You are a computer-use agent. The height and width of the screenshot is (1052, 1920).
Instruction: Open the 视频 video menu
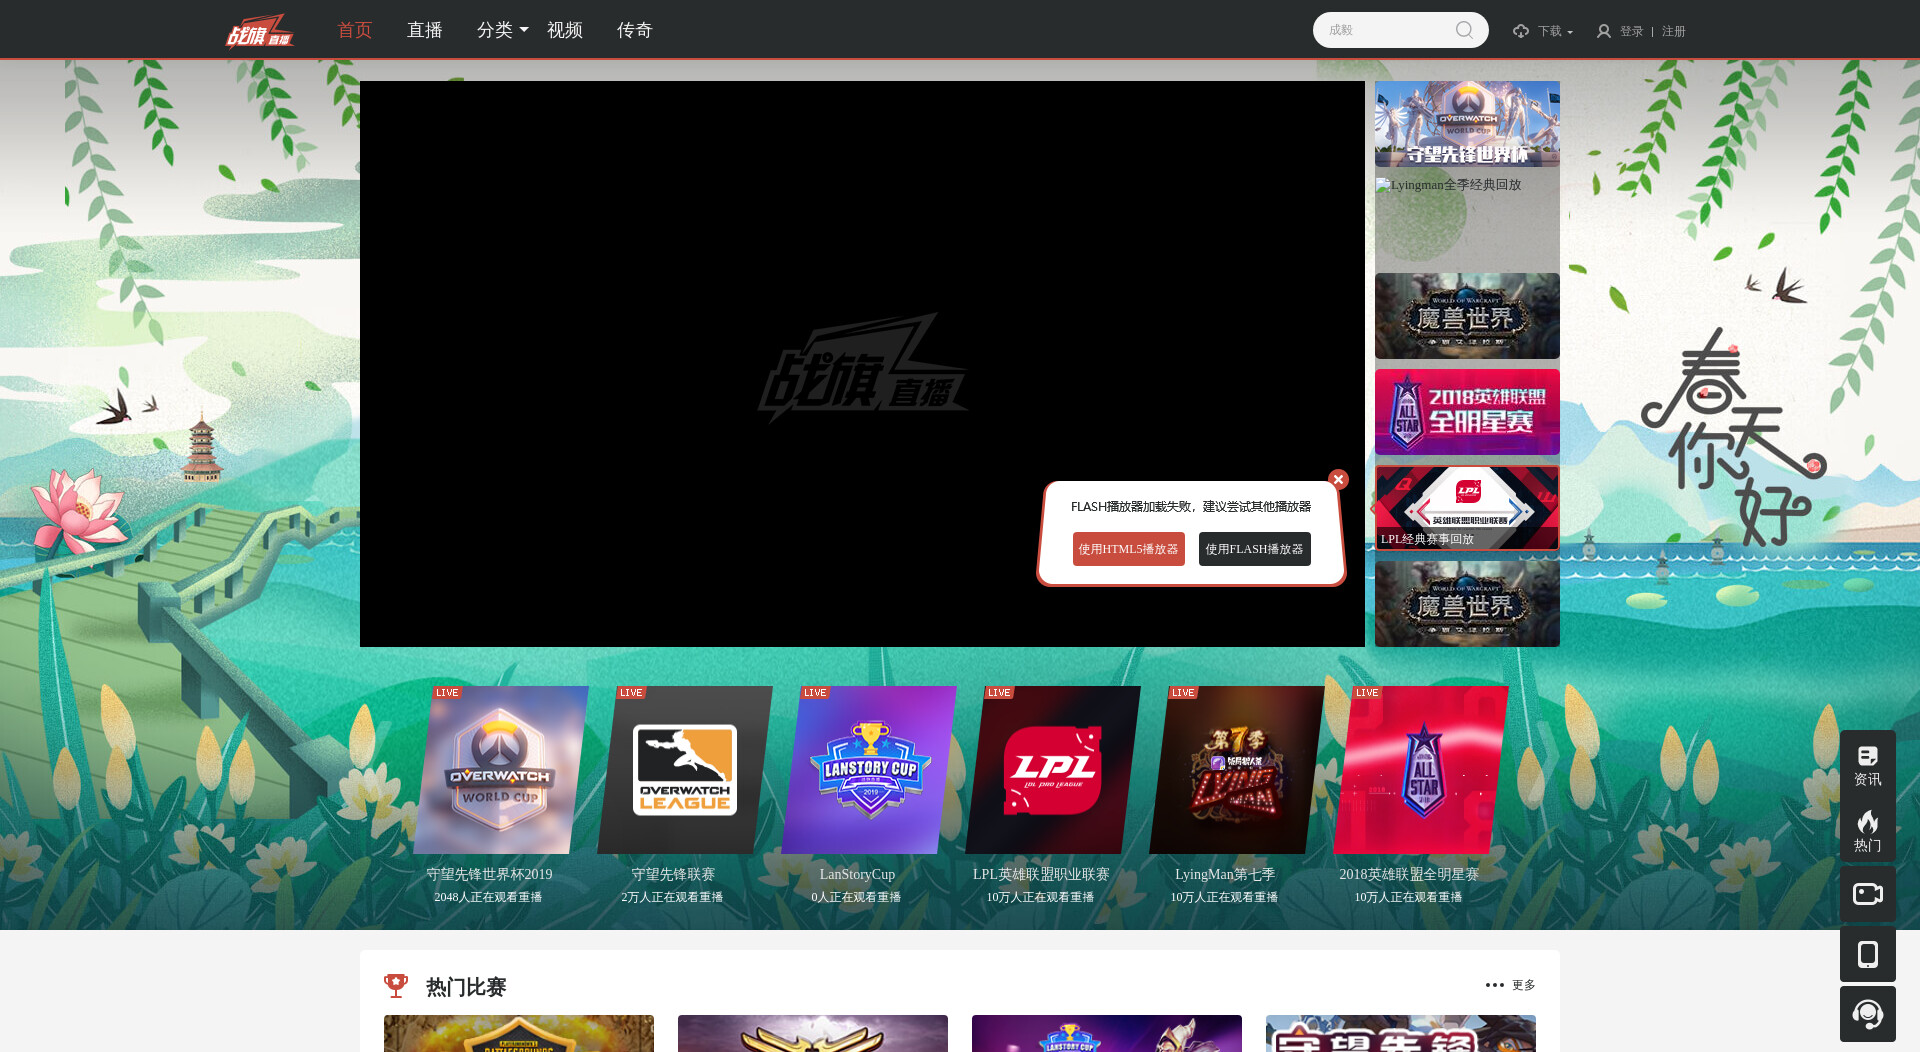pos(565,30)
